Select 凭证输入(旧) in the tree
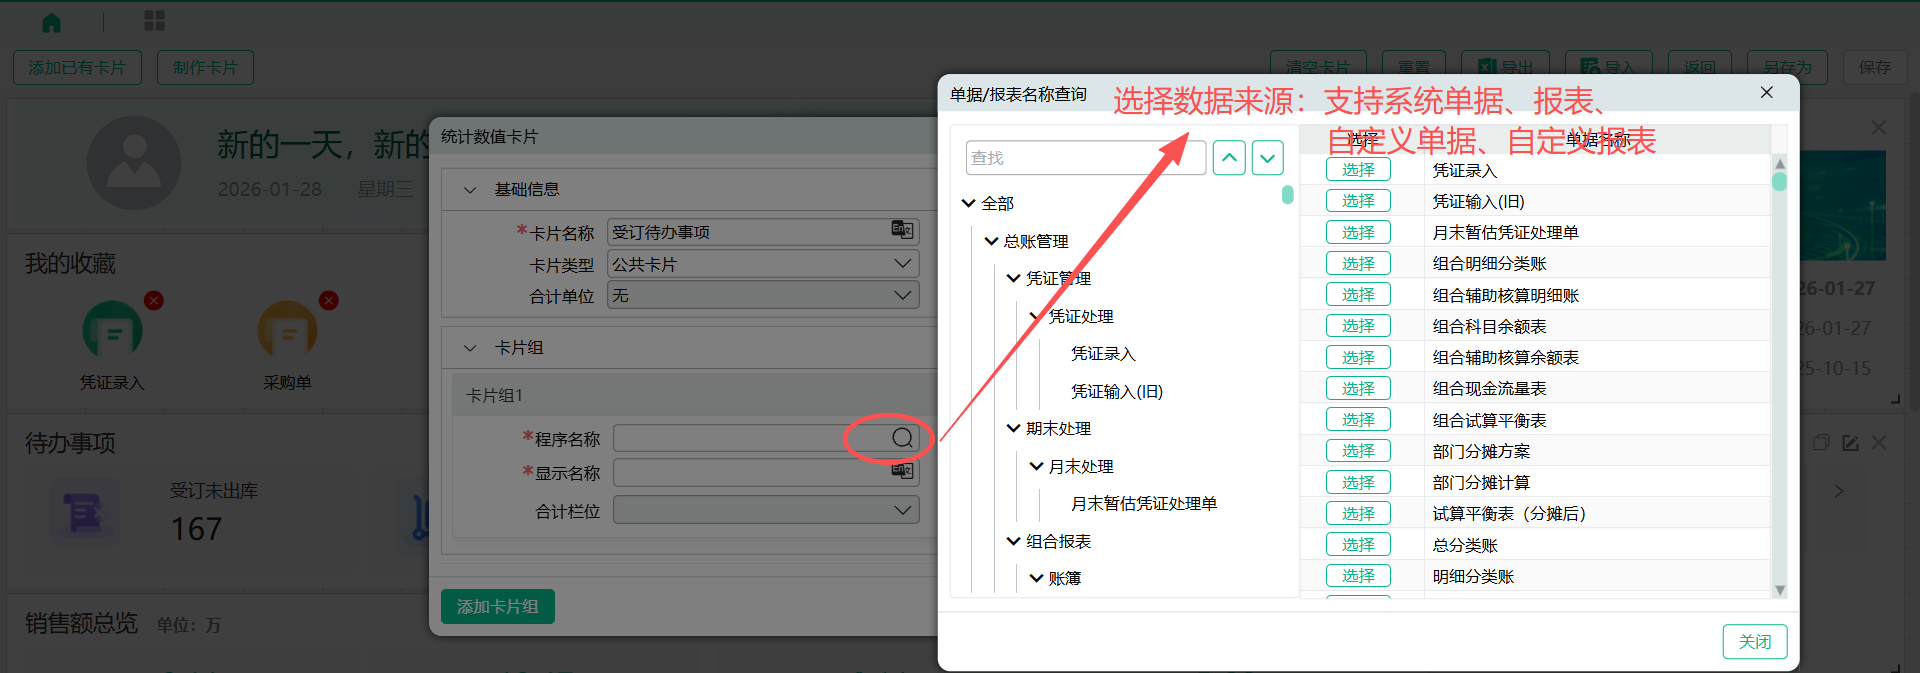 point(1116,392)
